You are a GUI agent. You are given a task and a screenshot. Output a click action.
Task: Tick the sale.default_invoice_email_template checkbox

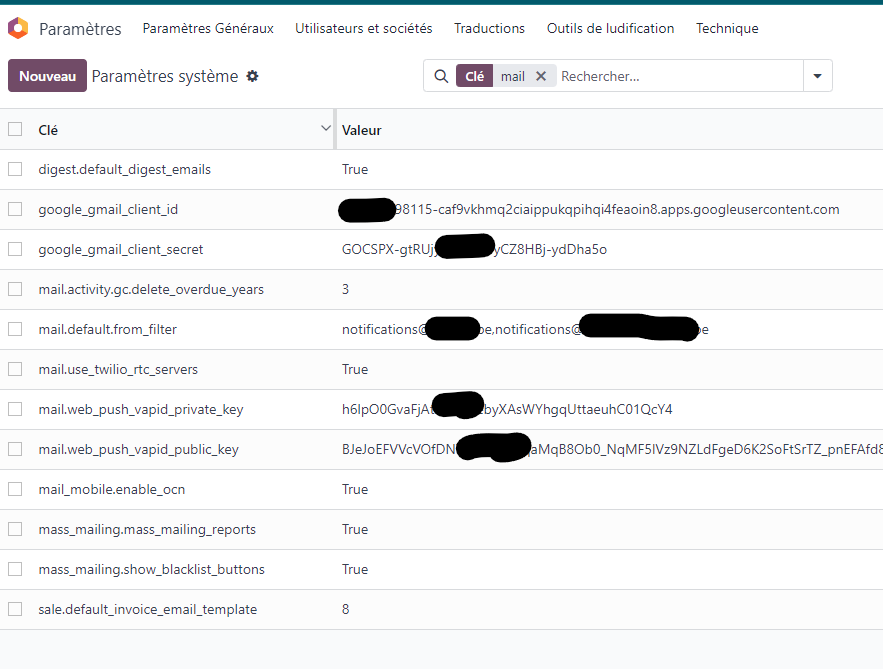click(x=15, y=609)
